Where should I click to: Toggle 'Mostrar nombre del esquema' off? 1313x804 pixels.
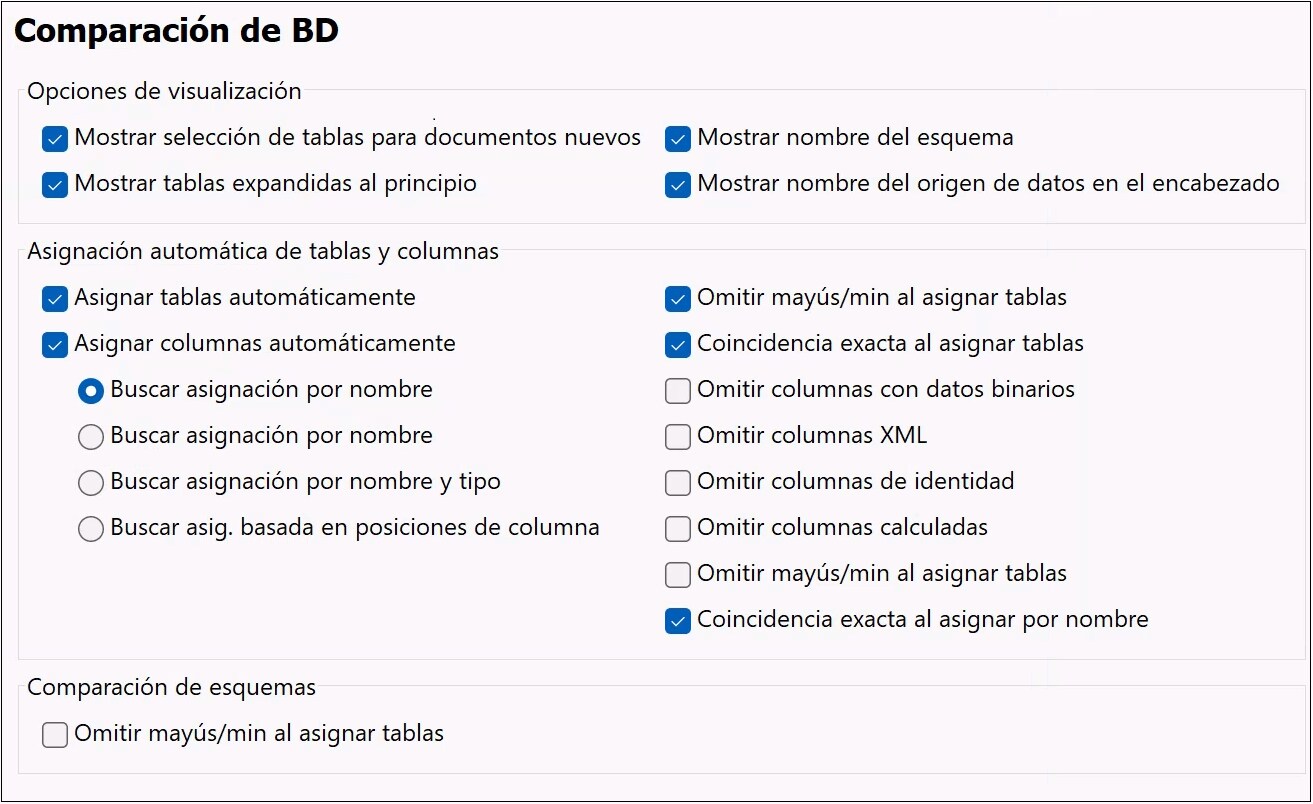(x=678, y=139)
